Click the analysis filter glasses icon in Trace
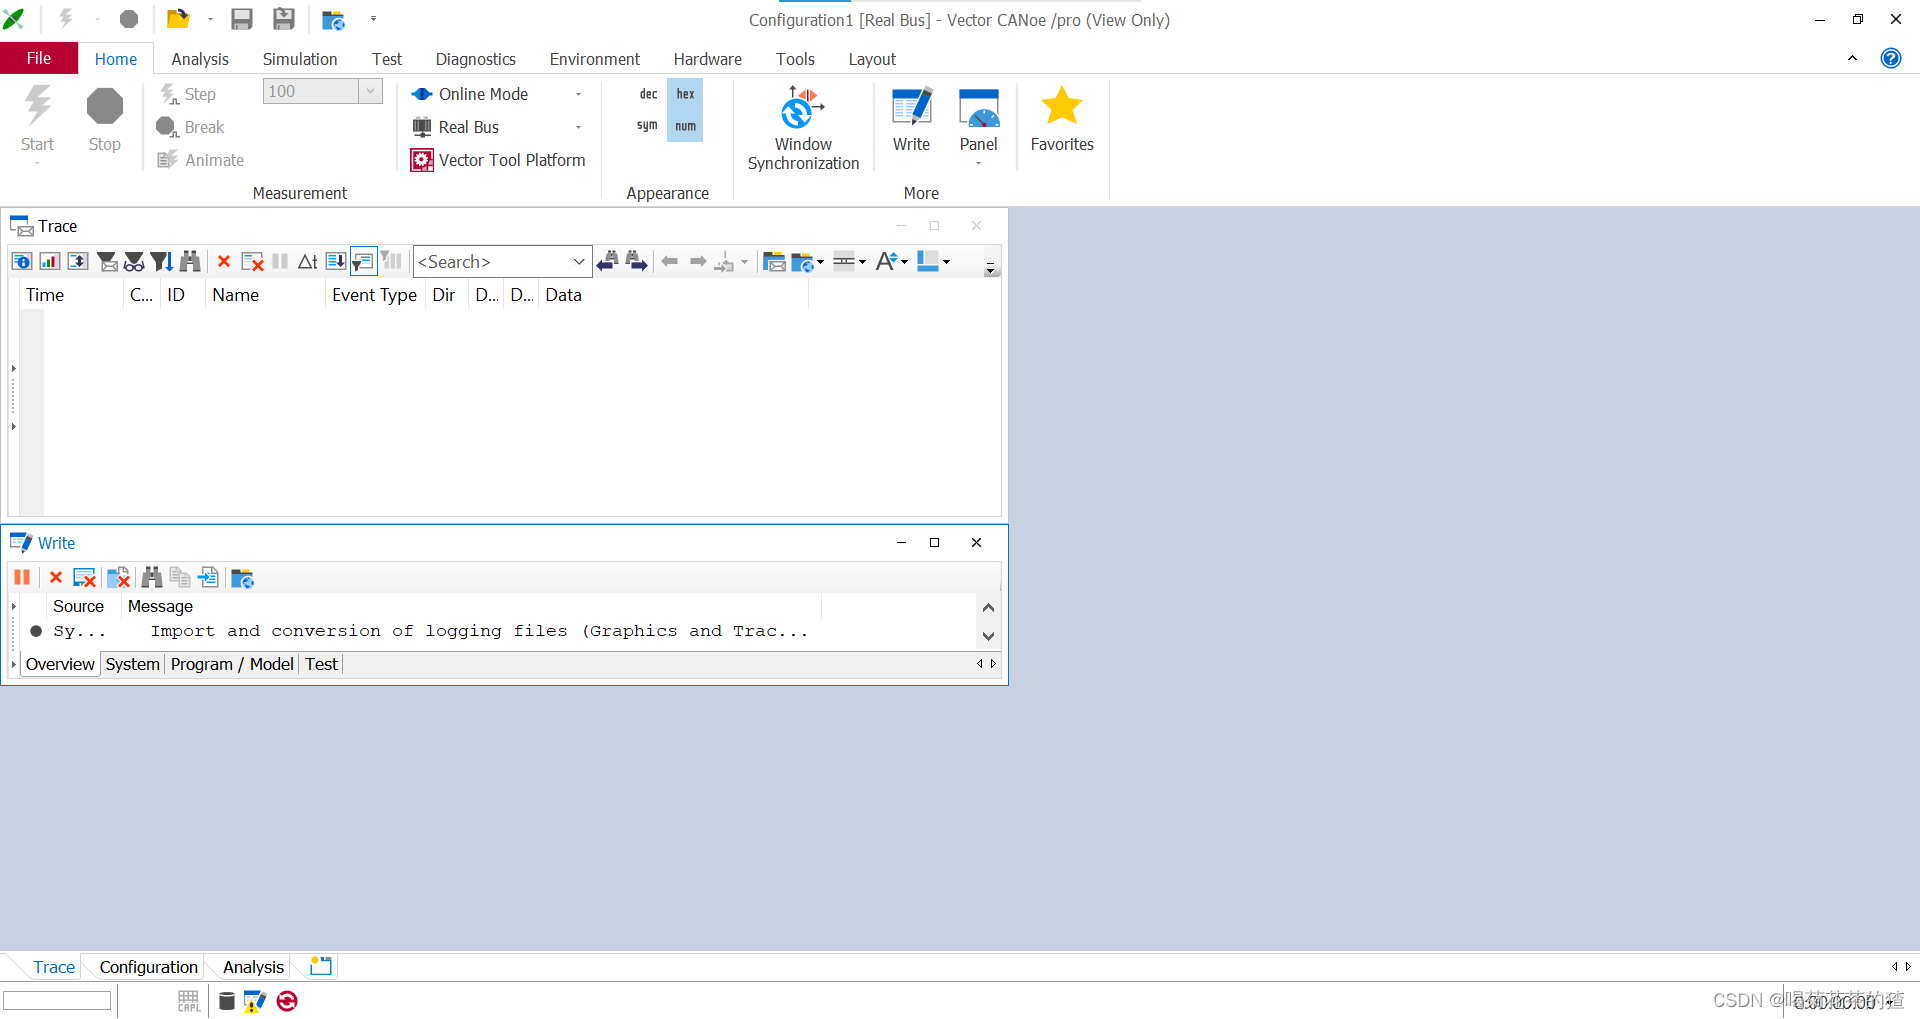1920x1019 pixels. tap(133, 262)
